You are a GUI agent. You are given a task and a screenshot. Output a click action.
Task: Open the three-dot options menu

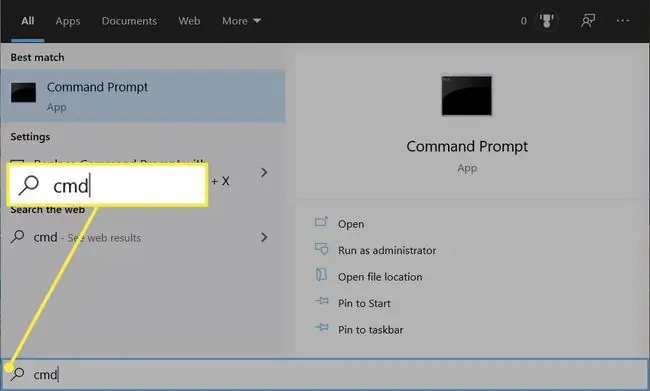[x=623, y=20]
